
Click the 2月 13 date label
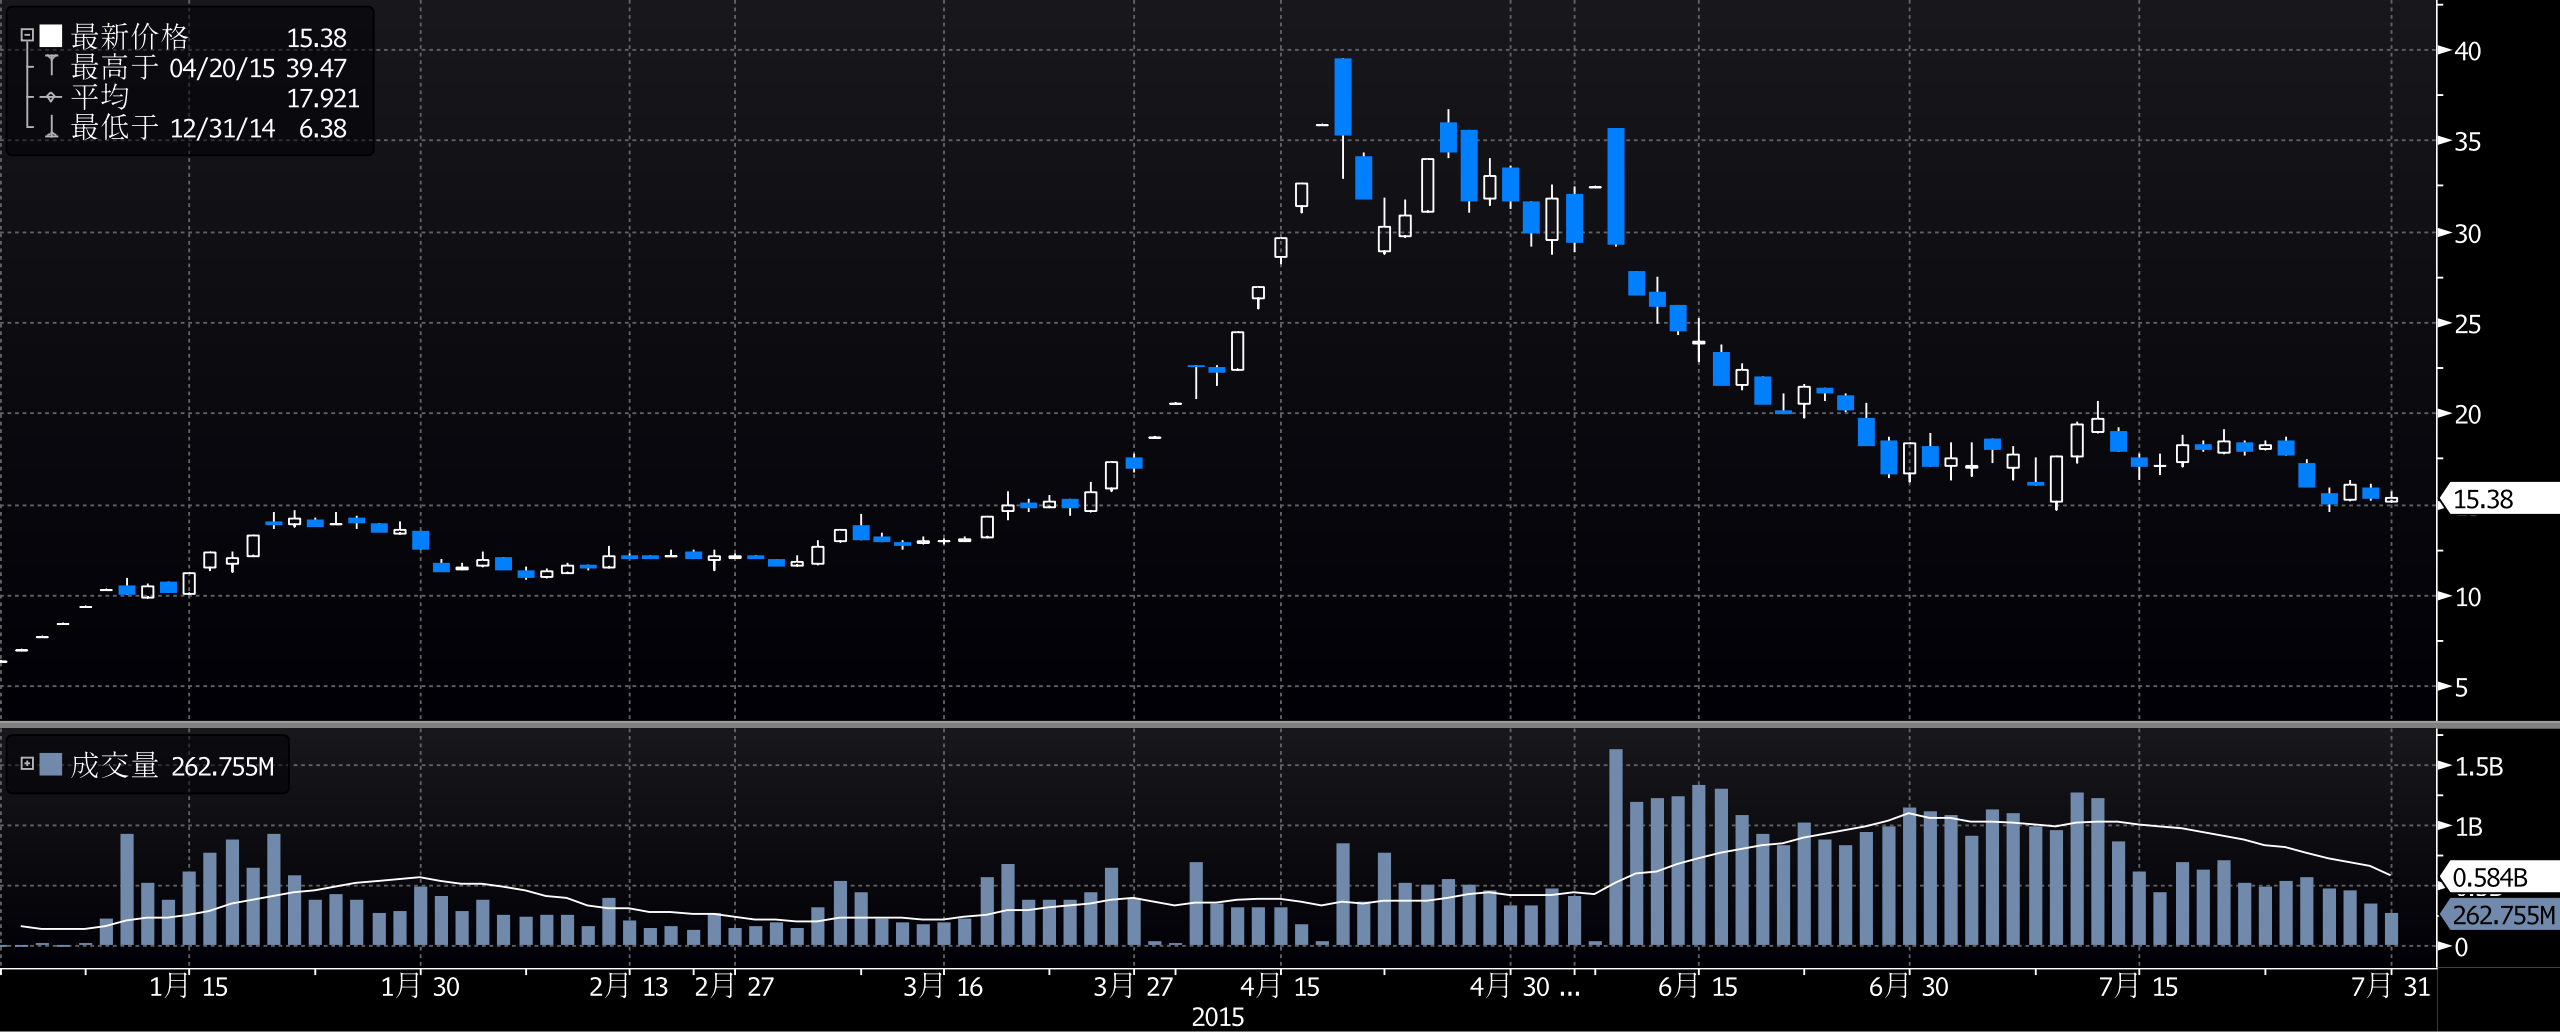click(x=628, y=986)
